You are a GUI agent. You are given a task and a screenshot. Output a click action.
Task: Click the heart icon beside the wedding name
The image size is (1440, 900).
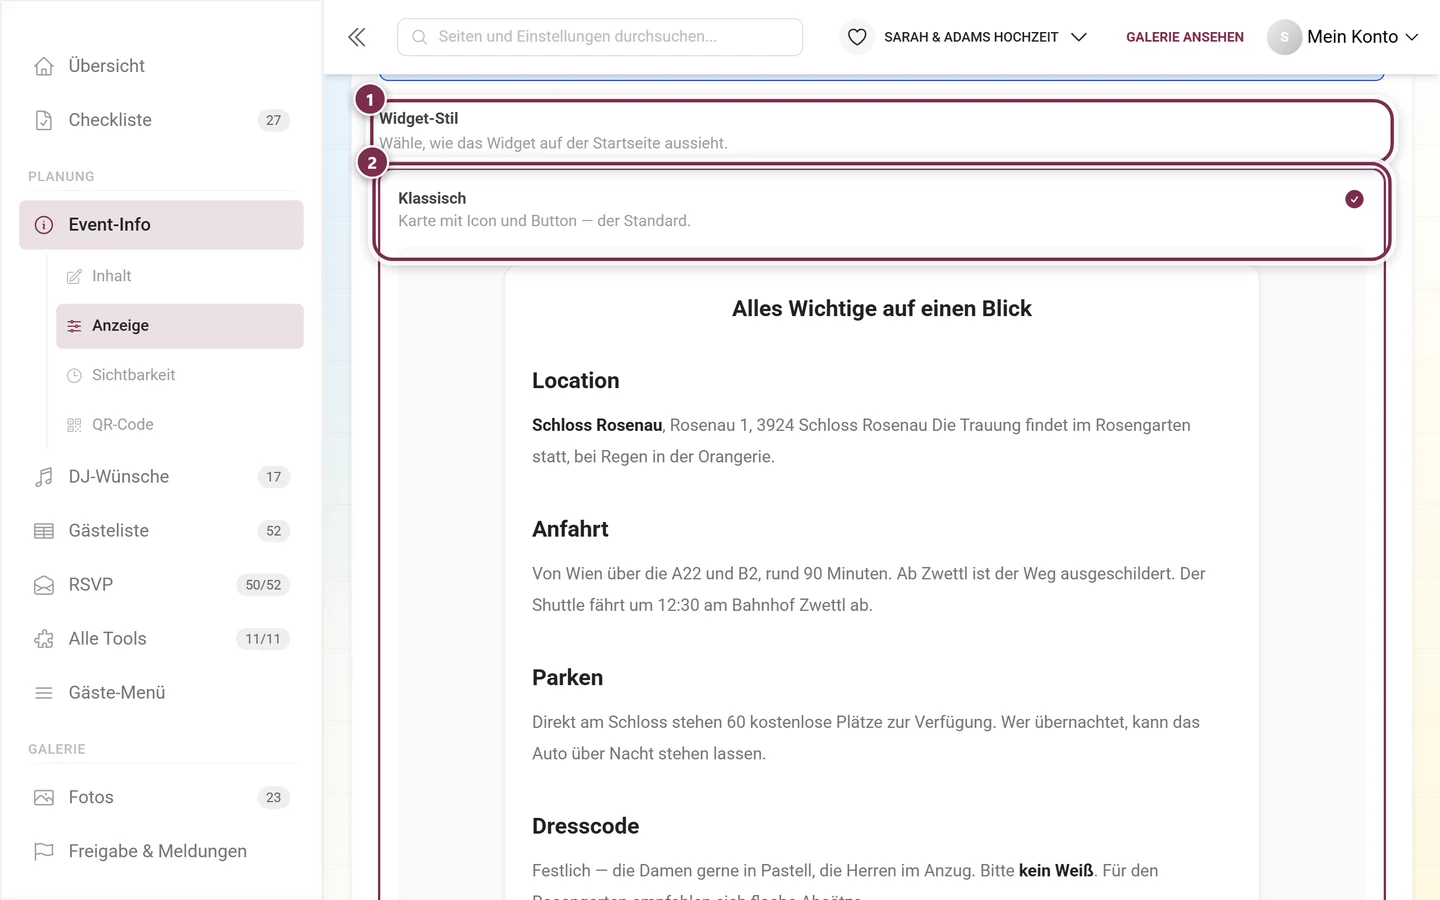pos(857,37)
